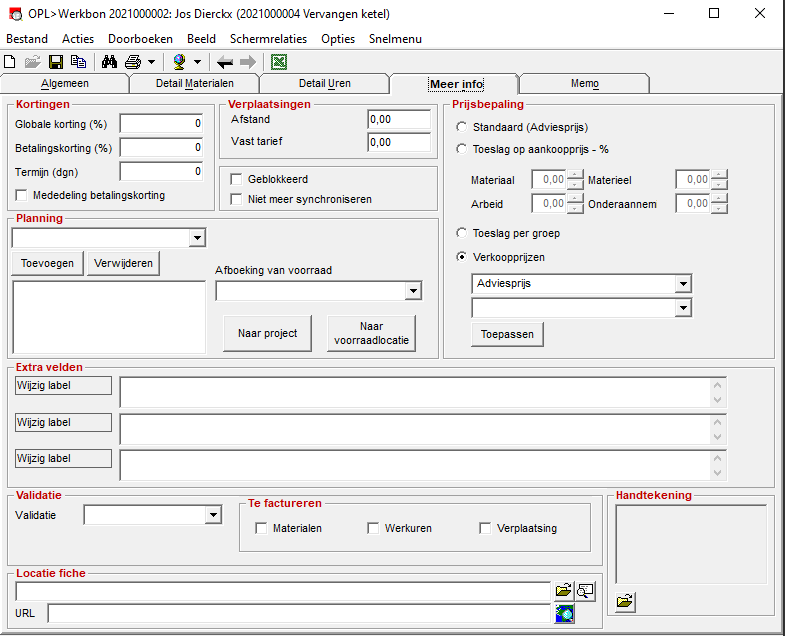Click the Copy document toolbar icon
Viewport: 785px width, 636px height.
point(78,62)
